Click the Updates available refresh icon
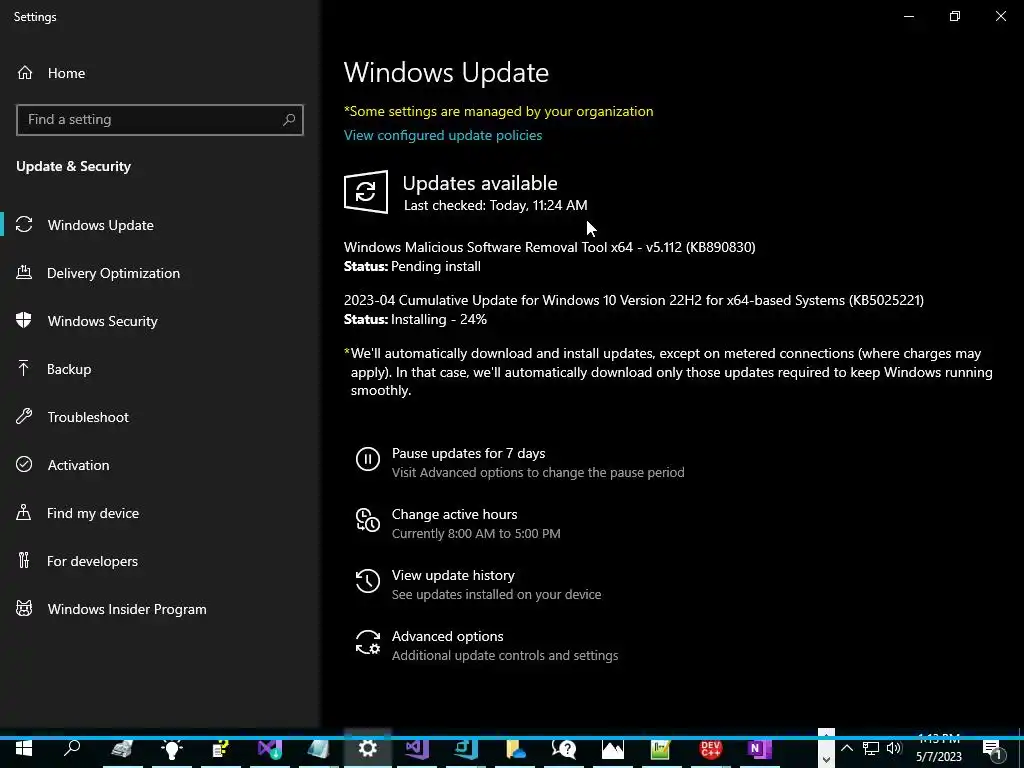 366,192
